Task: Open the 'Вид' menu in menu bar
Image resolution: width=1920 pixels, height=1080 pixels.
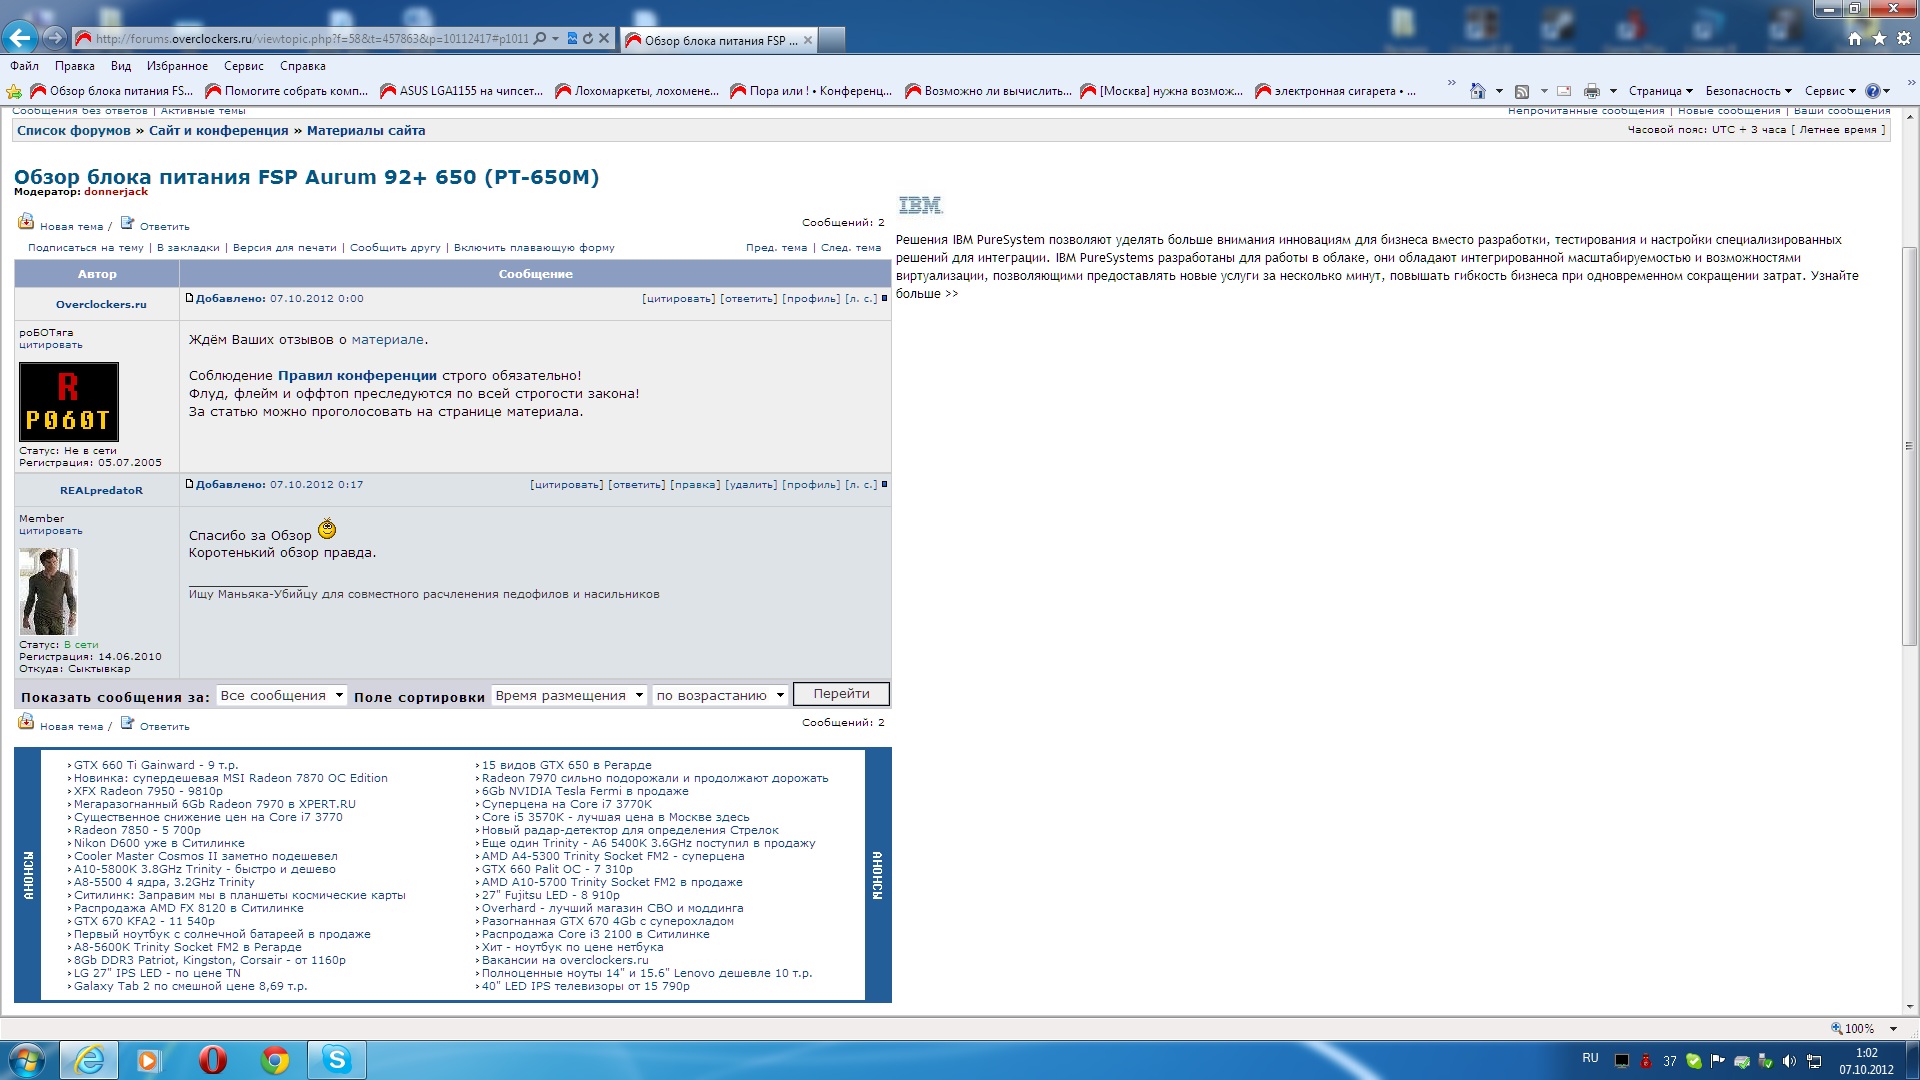Action: 120,66
